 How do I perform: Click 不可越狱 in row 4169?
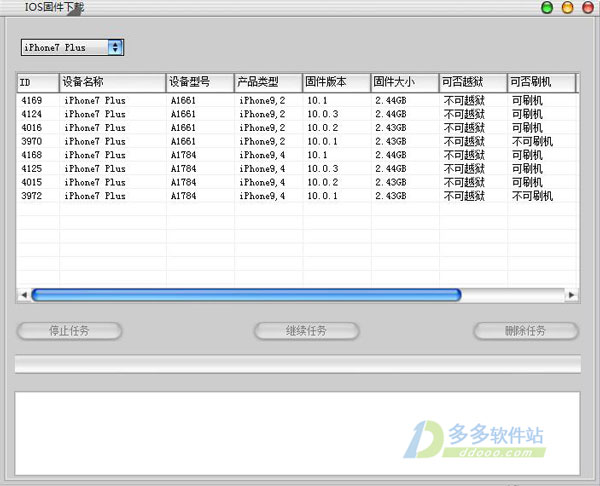click(464, 101)
